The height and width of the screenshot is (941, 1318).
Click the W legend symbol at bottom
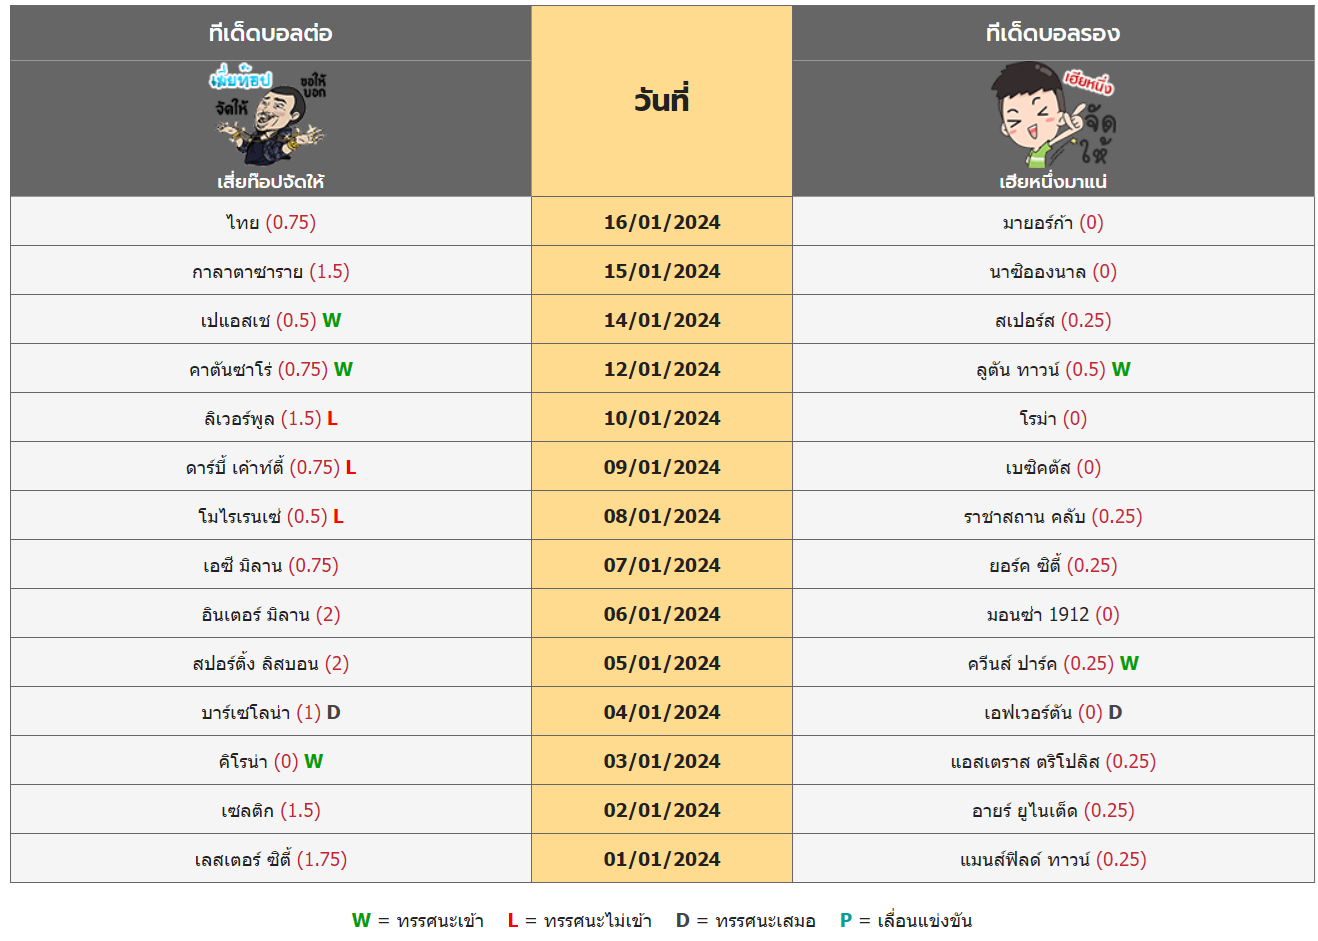pos(361,920)
